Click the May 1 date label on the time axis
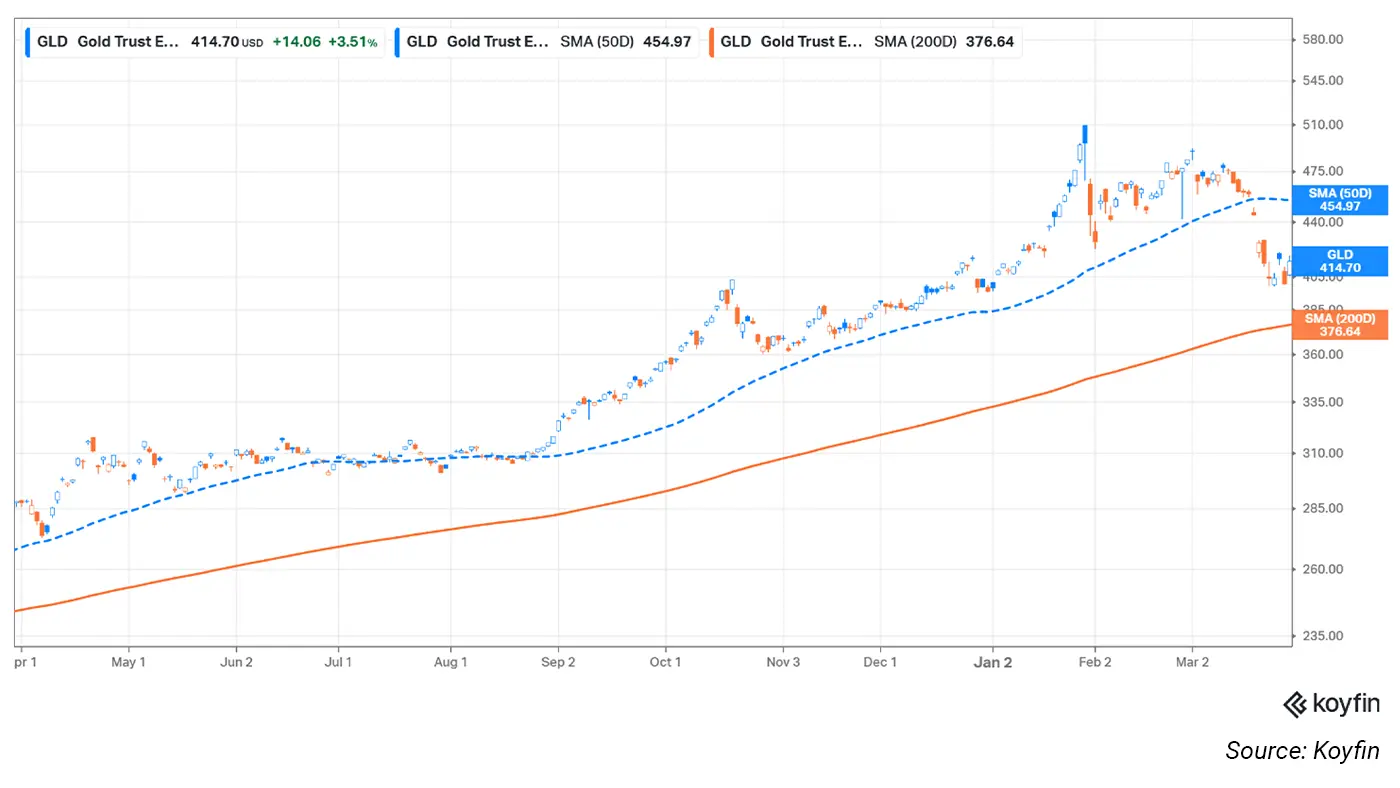 128,662
